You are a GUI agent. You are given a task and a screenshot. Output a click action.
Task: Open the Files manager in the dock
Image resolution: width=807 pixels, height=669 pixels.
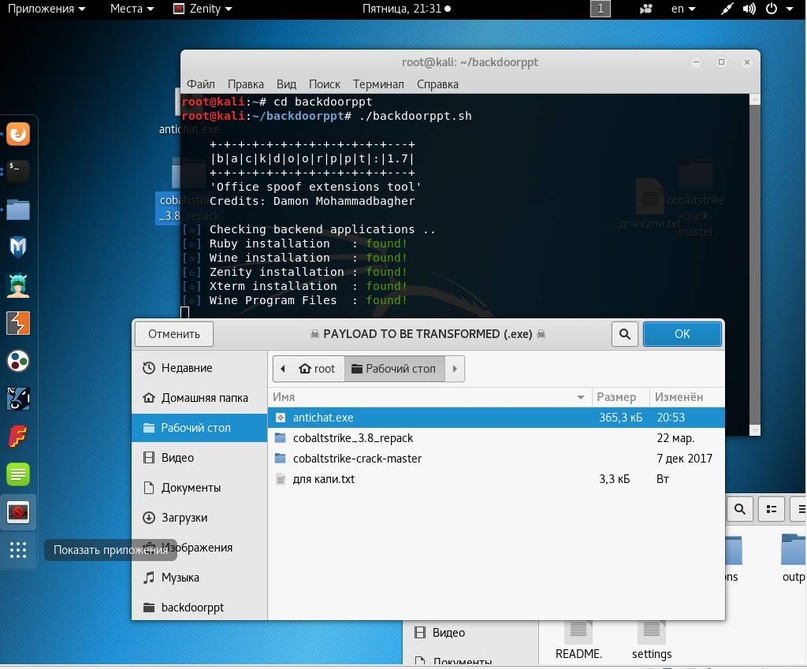click(18, 209)
